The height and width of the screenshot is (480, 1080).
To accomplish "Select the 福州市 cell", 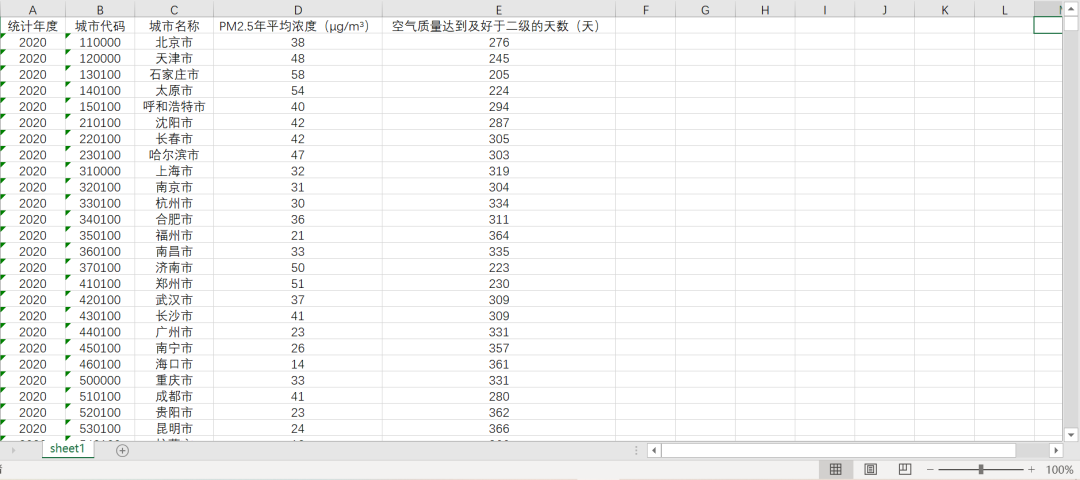I will [174, 236].
